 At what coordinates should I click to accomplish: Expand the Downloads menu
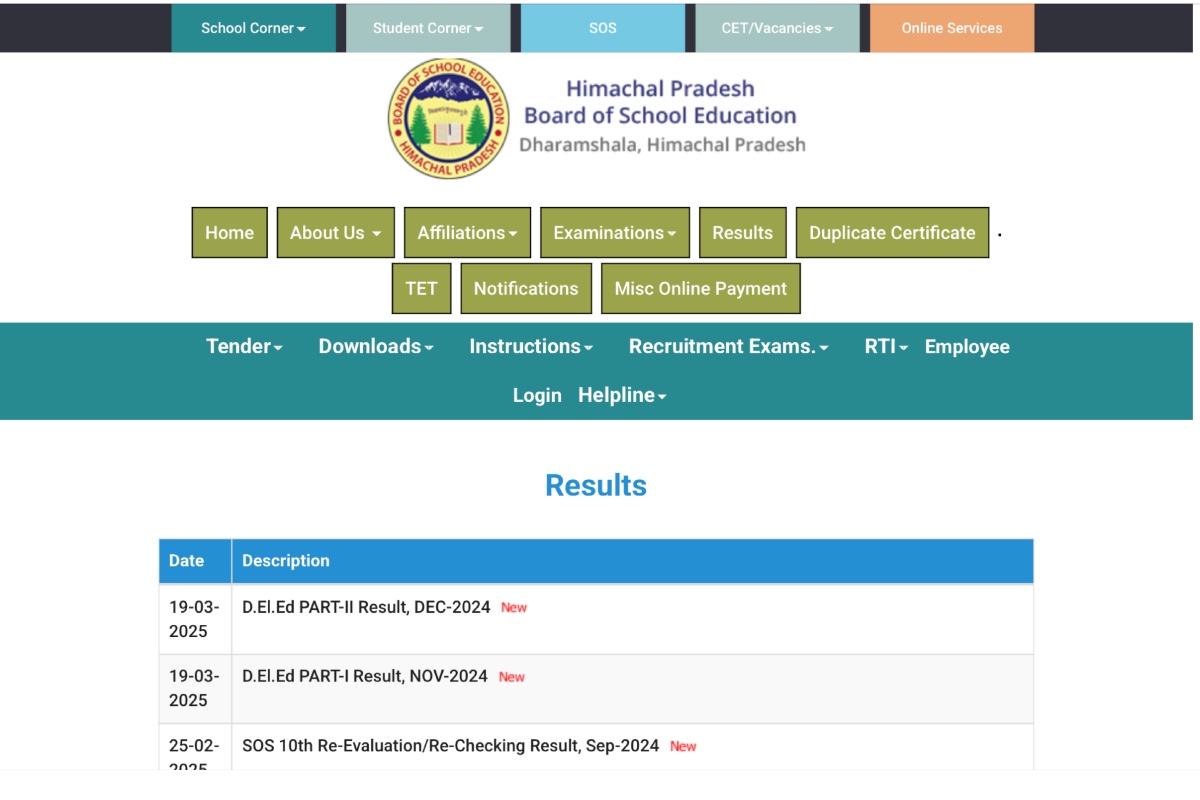tap(376, 346)
